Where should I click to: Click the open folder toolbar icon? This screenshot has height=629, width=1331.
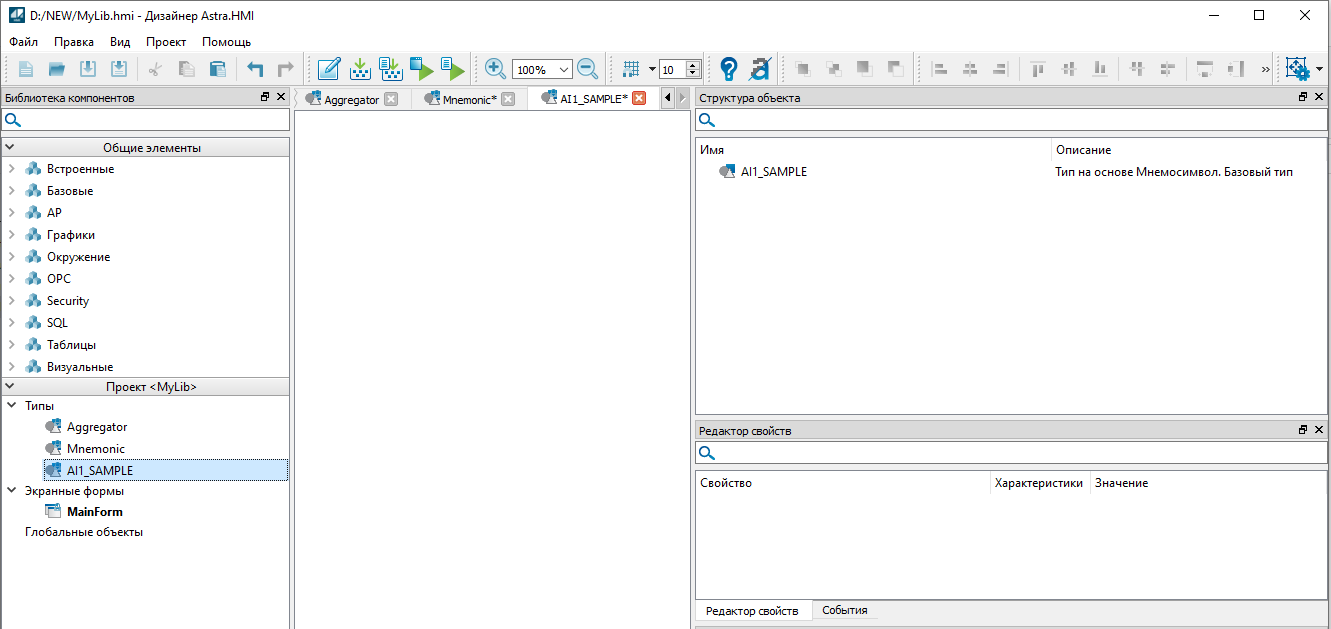click(57, 69)
